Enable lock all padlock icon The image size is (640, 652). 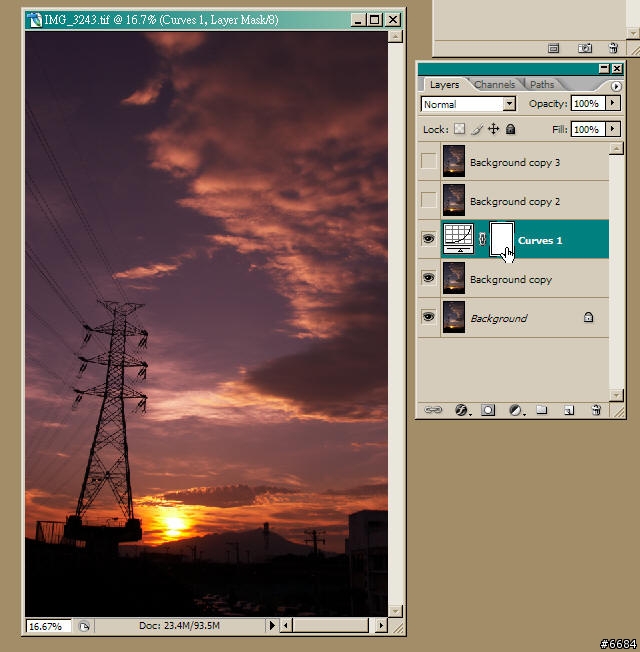[510, 129]
